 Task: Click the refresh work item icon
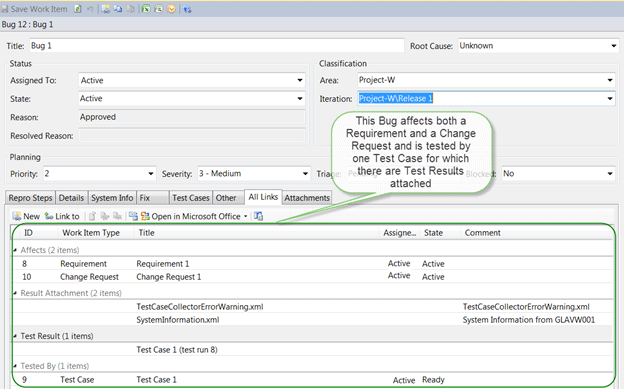pos(77,9)
